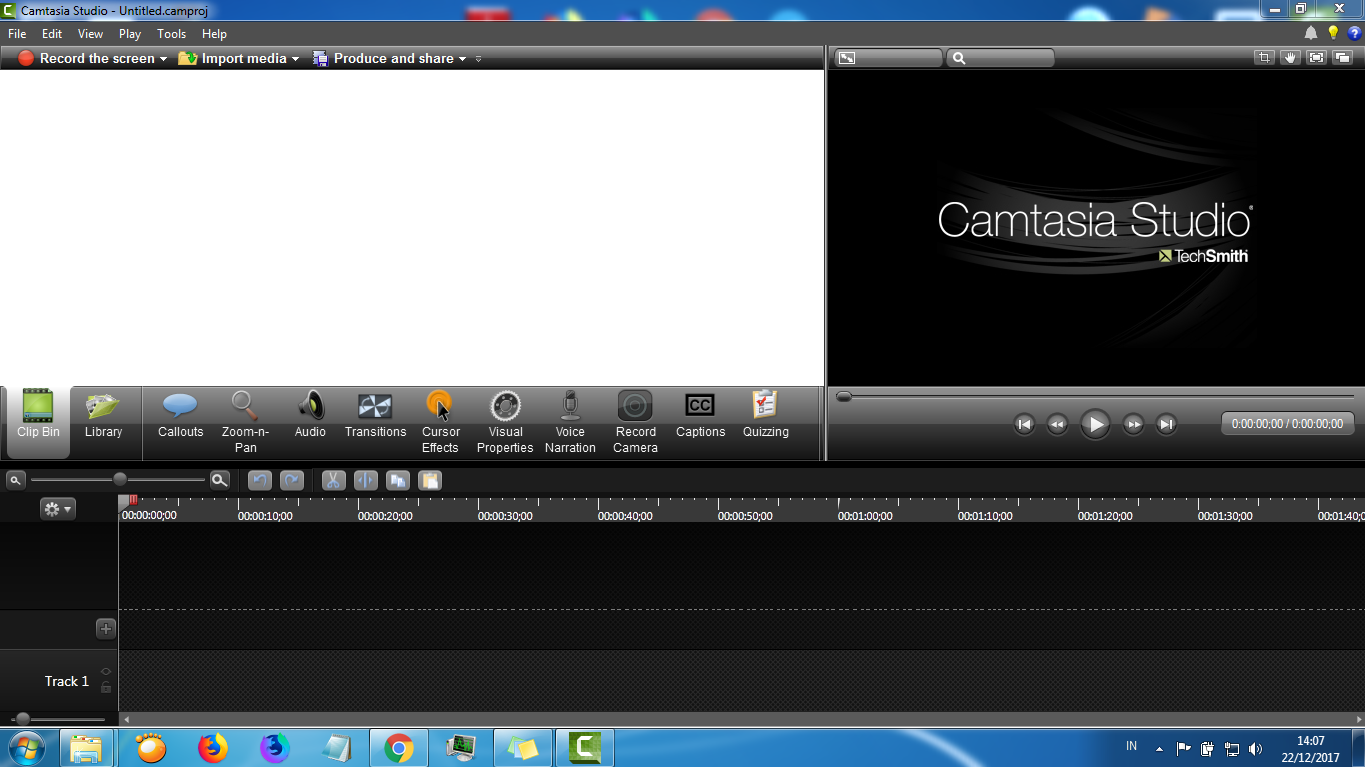Open Record the screen dropdown arrow
The width and height of the screenshot is (1365, 767).
pos(163,59)
